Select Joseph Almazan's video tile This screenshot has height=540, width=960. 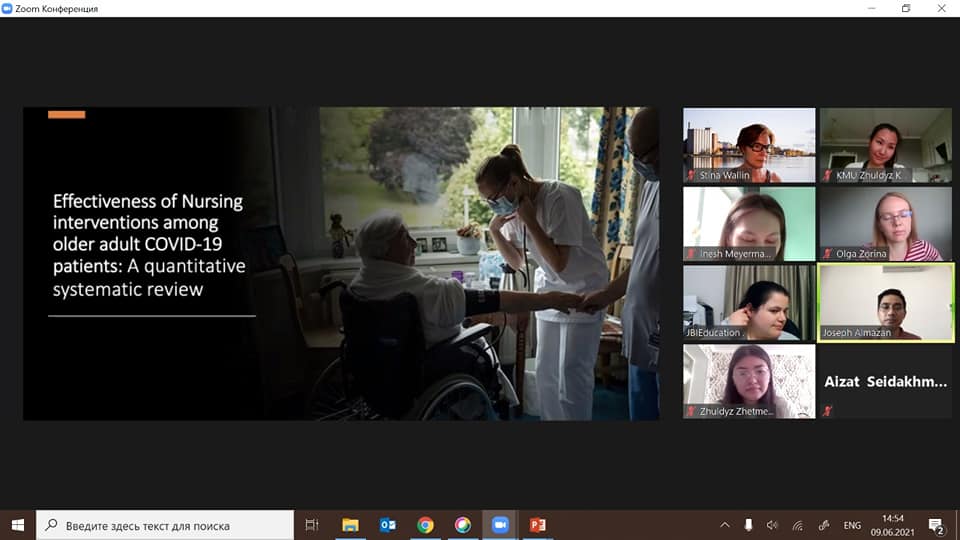coord(886,302)
